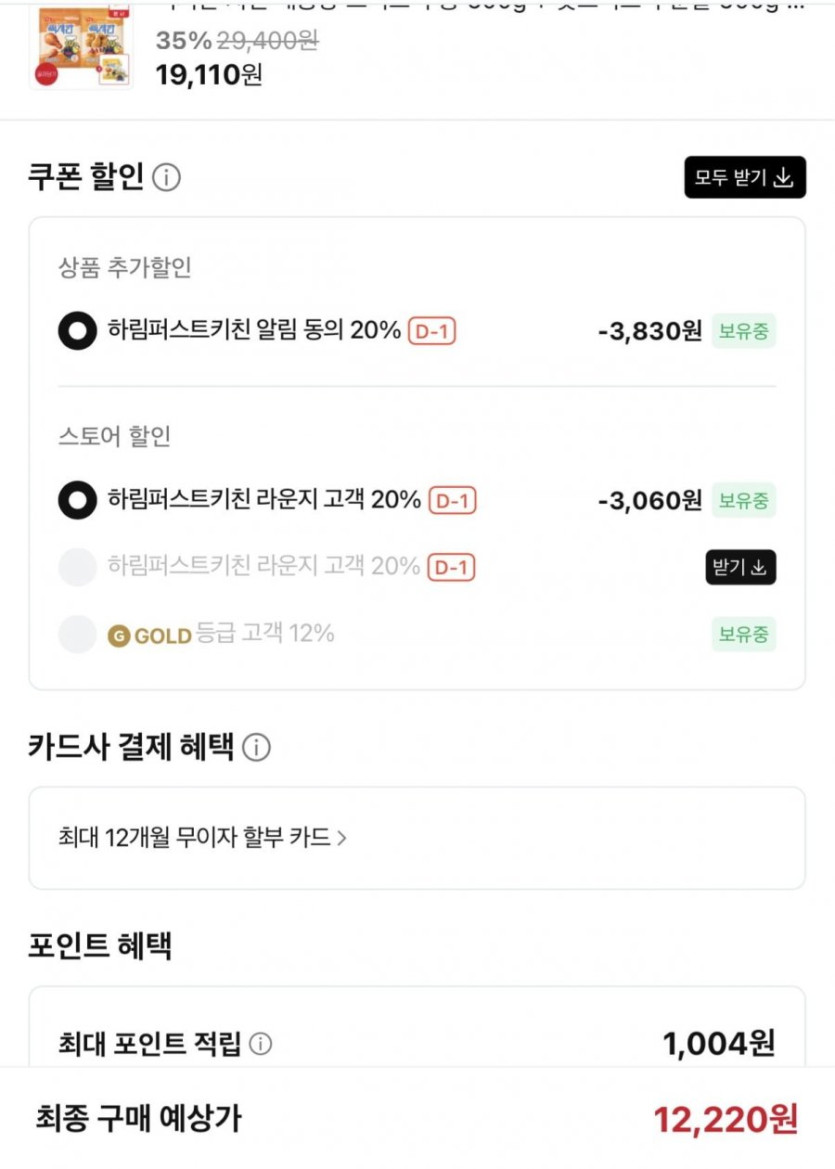This screenshot has height=1169, width=835.
Task: Select the greyed-out 라운지 고객 20% radio button
Action: pos(77,567)
